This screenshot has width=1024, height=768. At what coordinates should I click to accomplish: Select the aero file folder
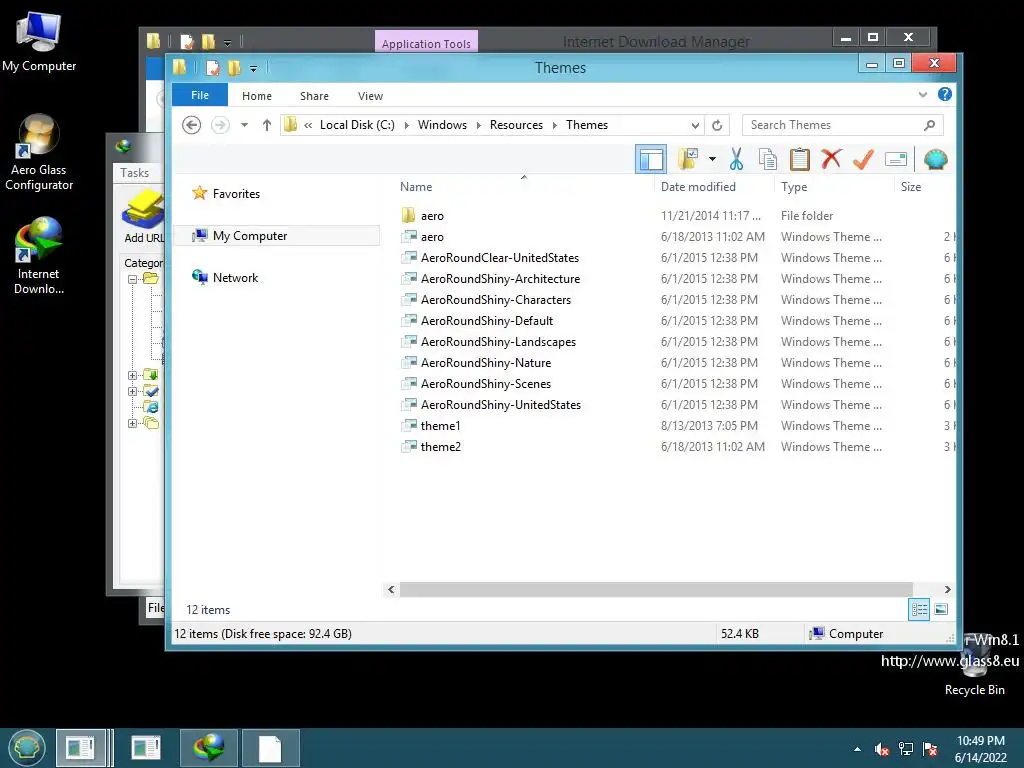click(x=432, y=216)
